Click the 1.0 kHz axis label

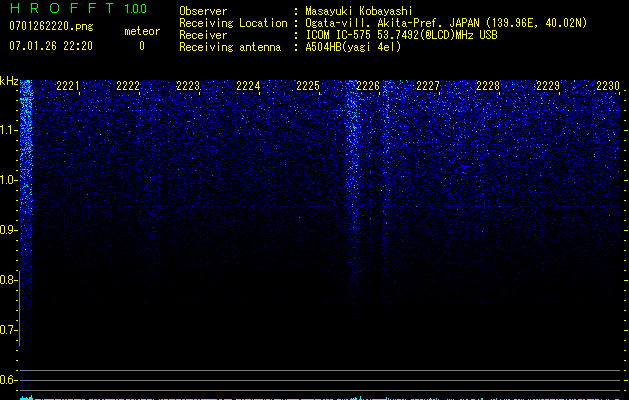pyautogui.click(x=8, y=180)
